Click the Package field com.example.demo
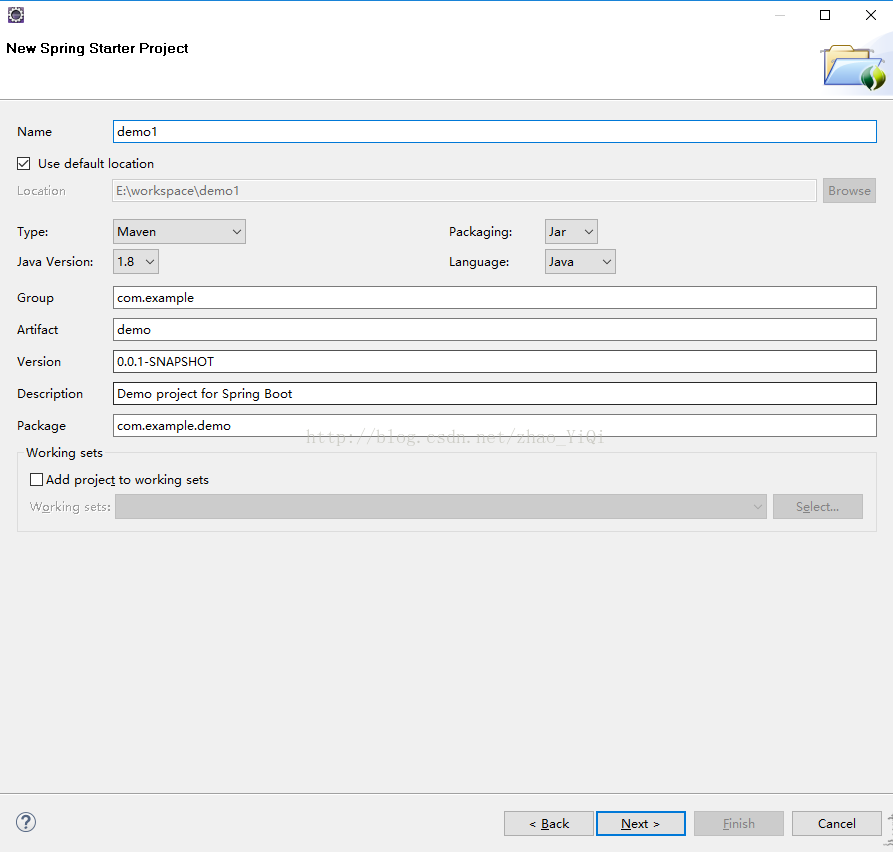The image size is (893, 852). click(494, 425)
